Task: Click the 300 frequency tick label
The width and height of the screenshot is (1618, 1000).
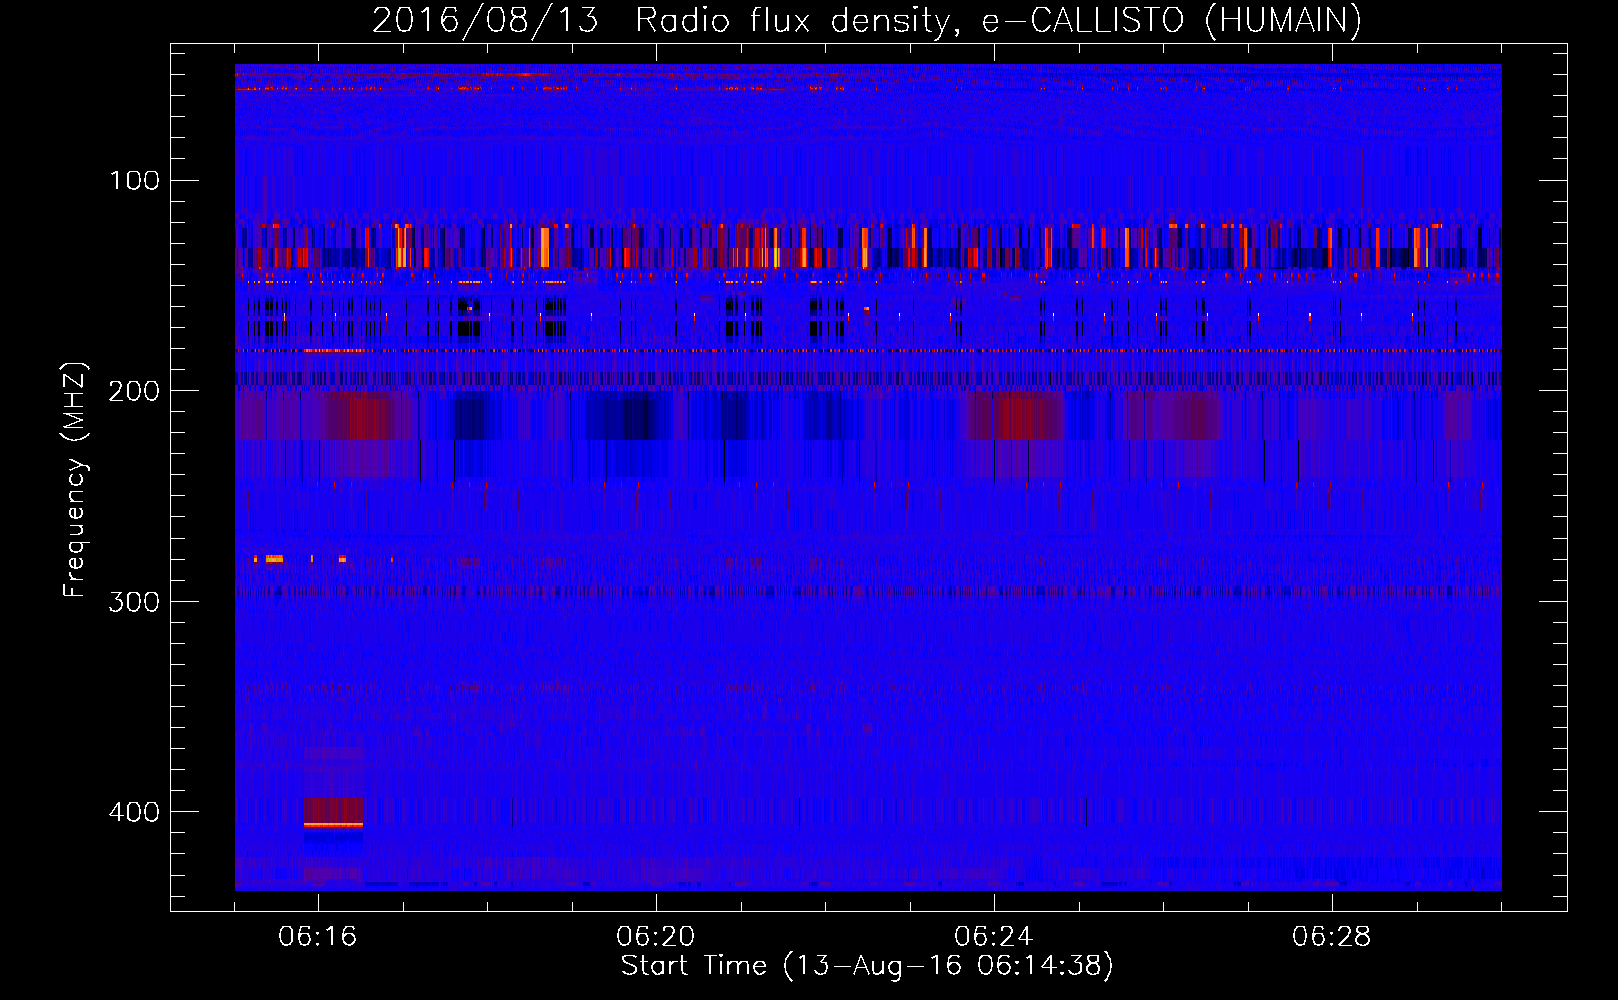Action: click(135, 601)
